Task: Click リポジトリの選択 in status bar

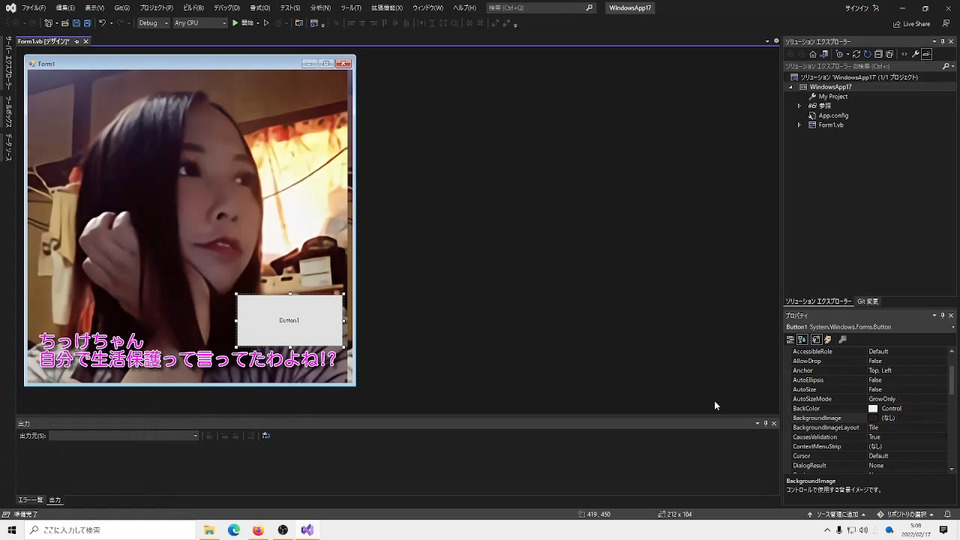Action: pos(906,514)
